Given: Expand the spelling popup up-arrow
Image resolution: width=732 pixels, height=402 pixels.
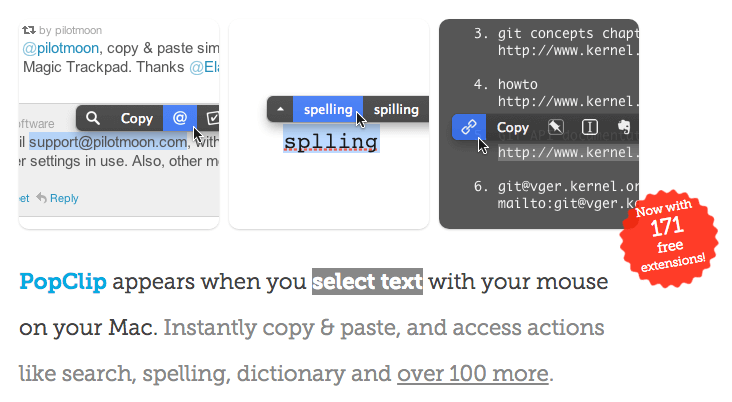Looking at the screenshot, I should [x=280, y=109].
